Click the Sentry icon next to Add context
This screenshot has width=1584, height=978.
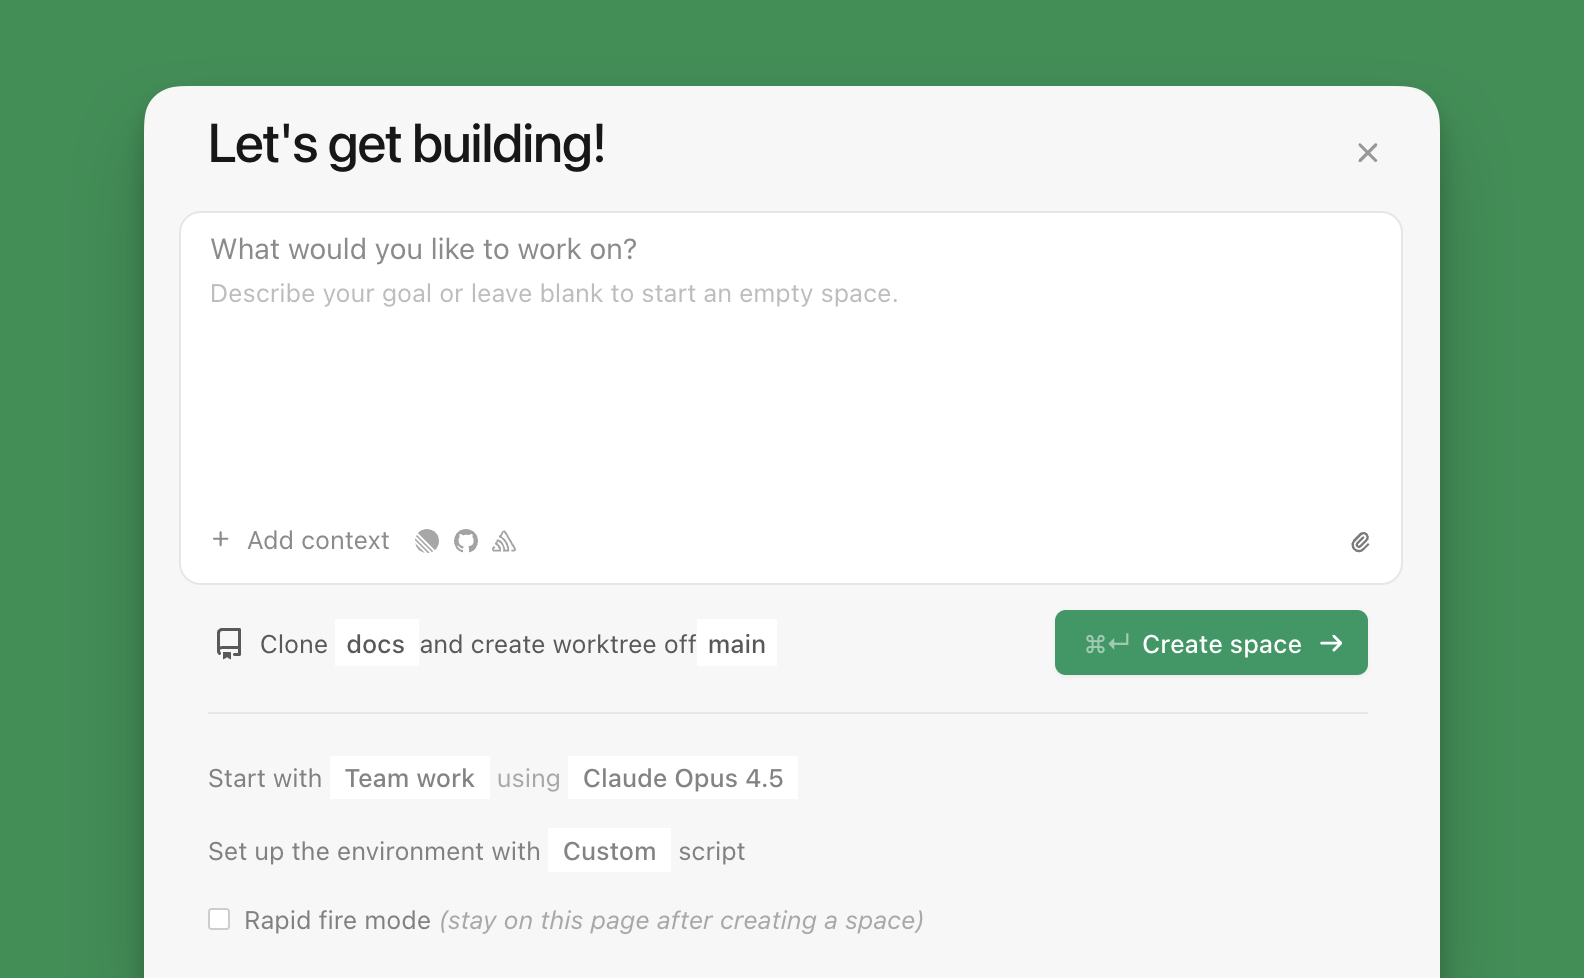pyautogui.click(x=504, y=541)
